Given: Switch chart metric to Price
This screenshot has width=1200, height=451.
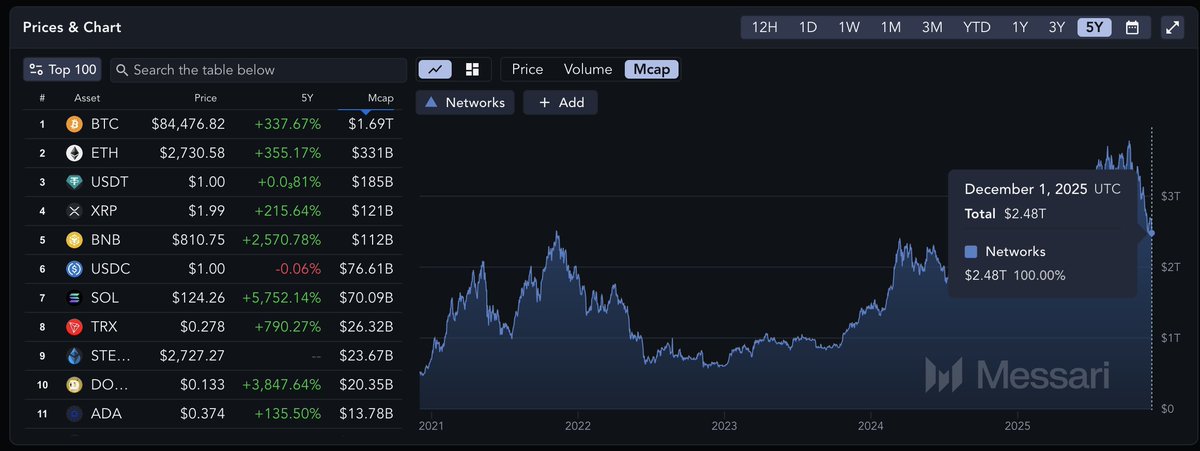Looking at the screenshot, I should point(527,69).
